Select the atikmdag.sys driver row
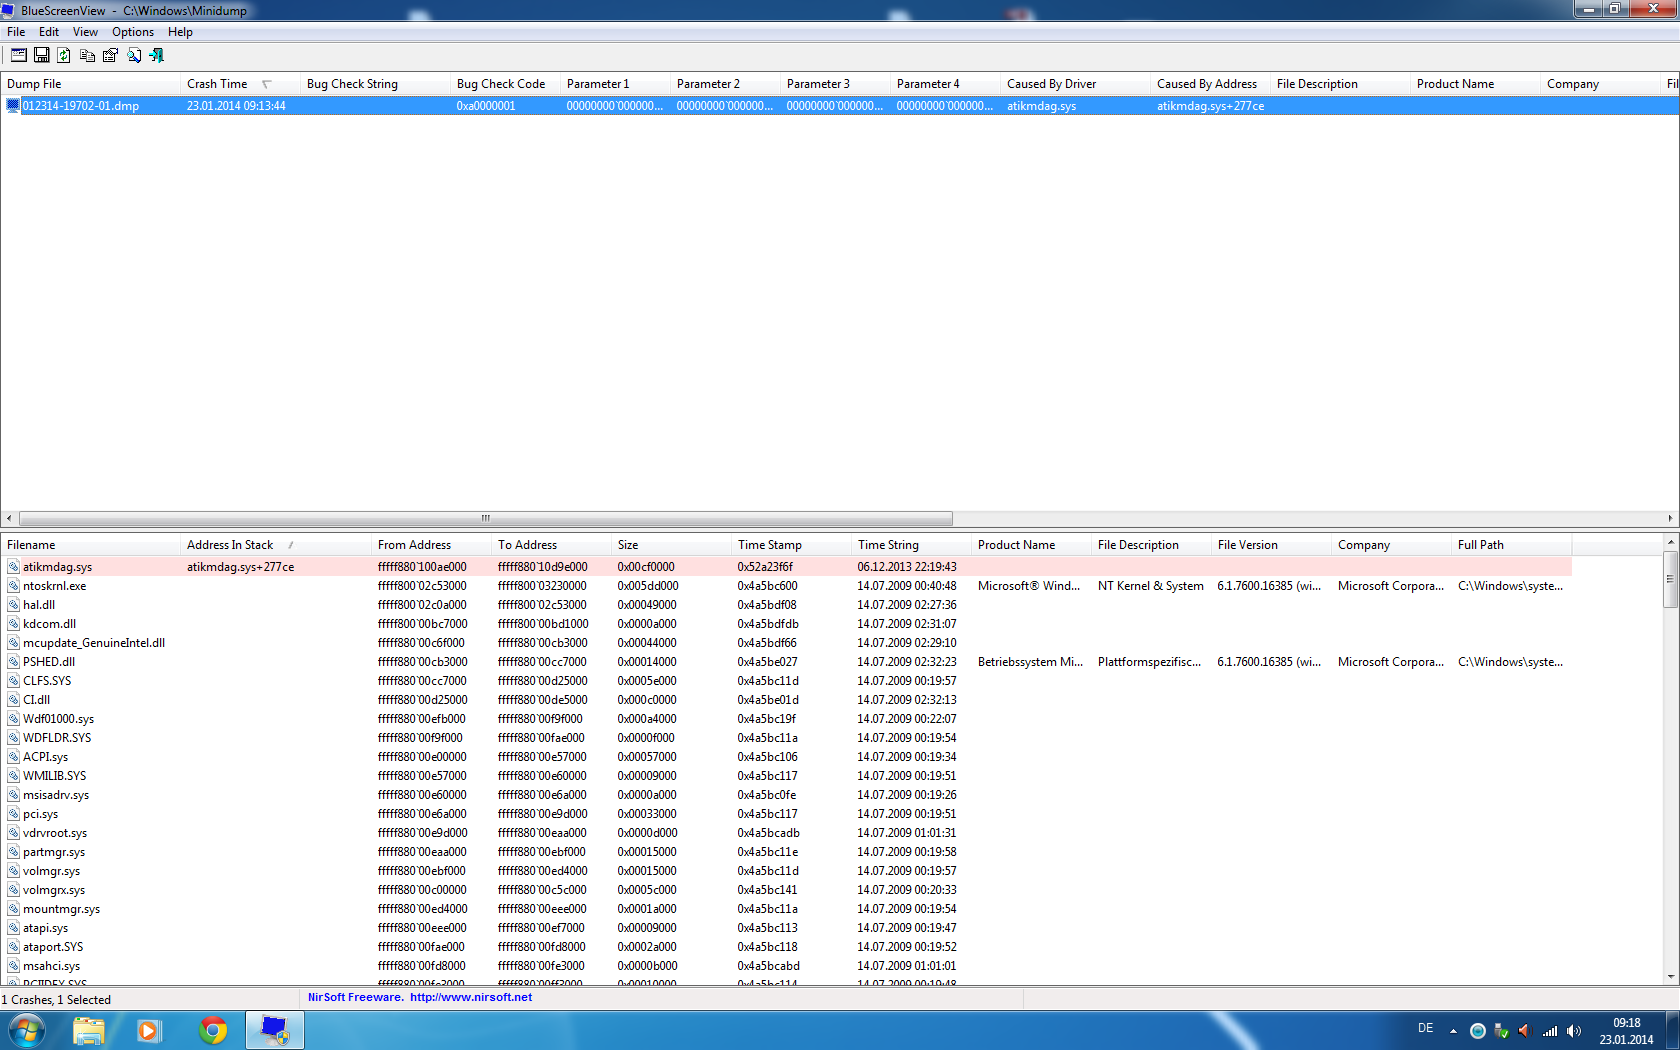The height and width of the screenshot is (1050, 1680). 786,567
